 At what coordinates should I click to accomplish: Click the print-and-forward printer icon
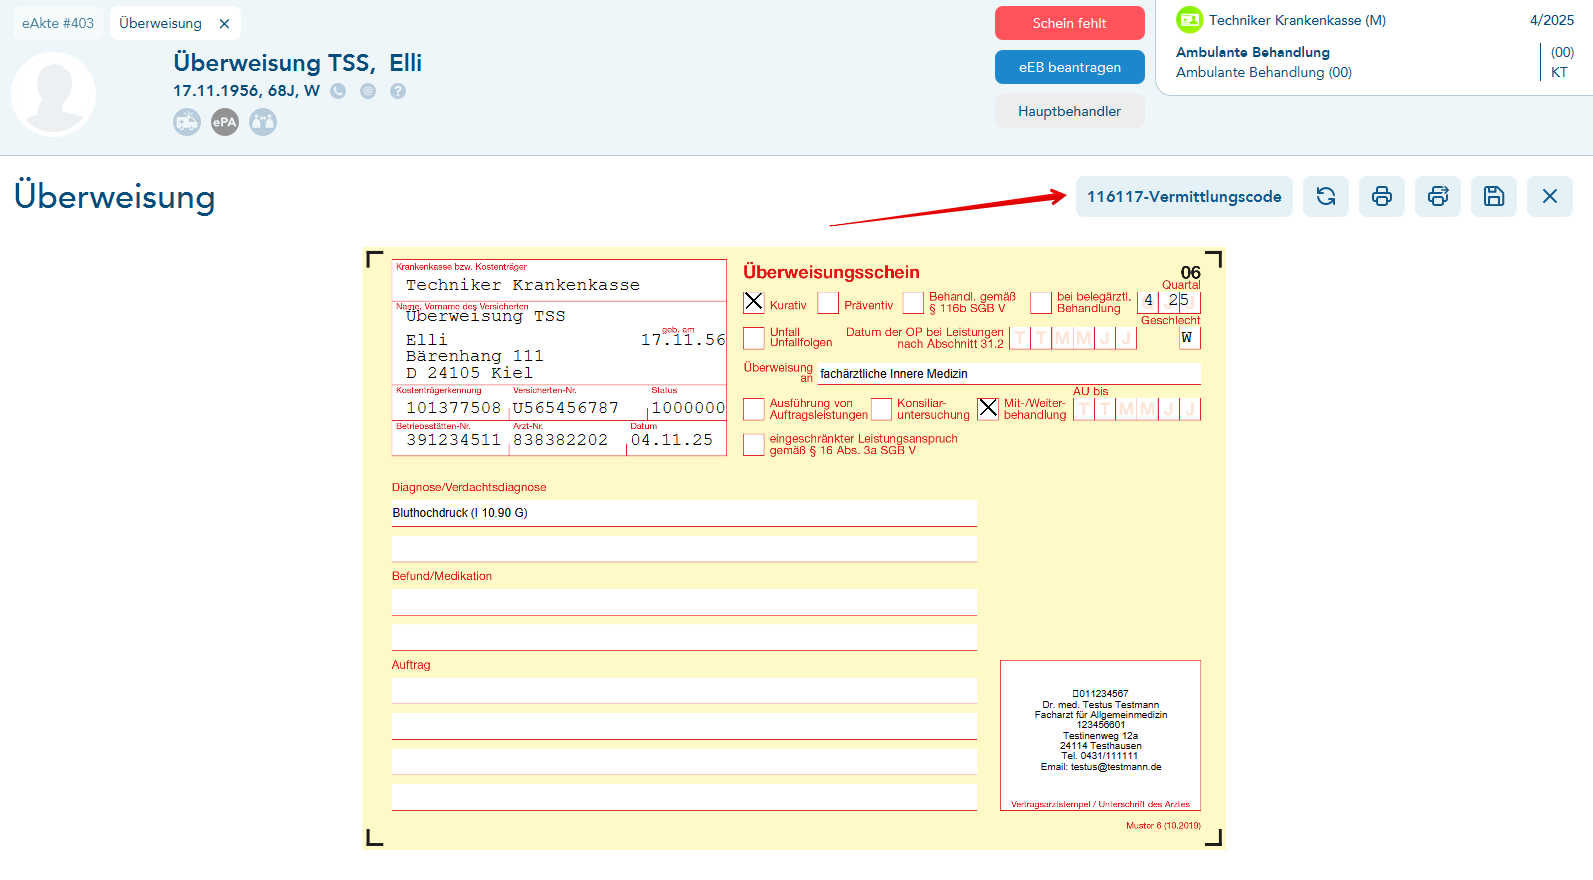1437,197
